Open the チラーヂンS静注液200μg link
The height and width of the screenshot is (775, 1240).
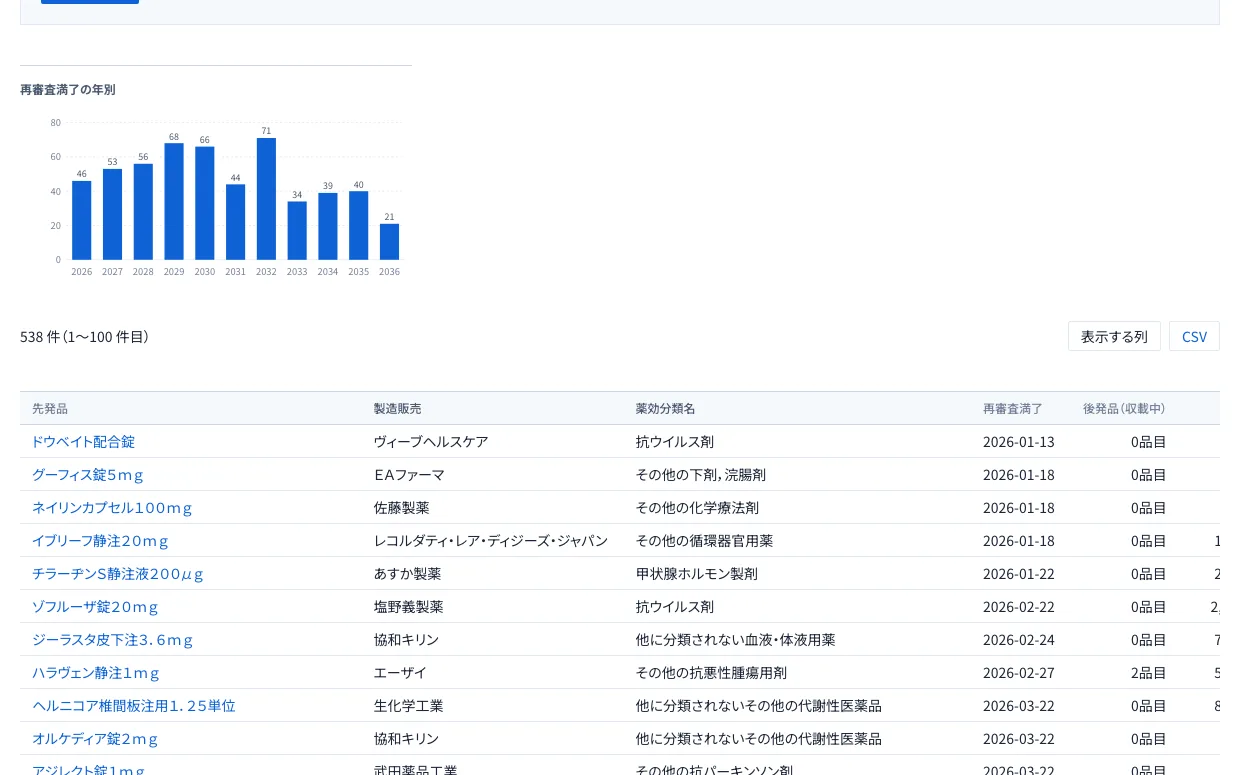coord(118,573)
